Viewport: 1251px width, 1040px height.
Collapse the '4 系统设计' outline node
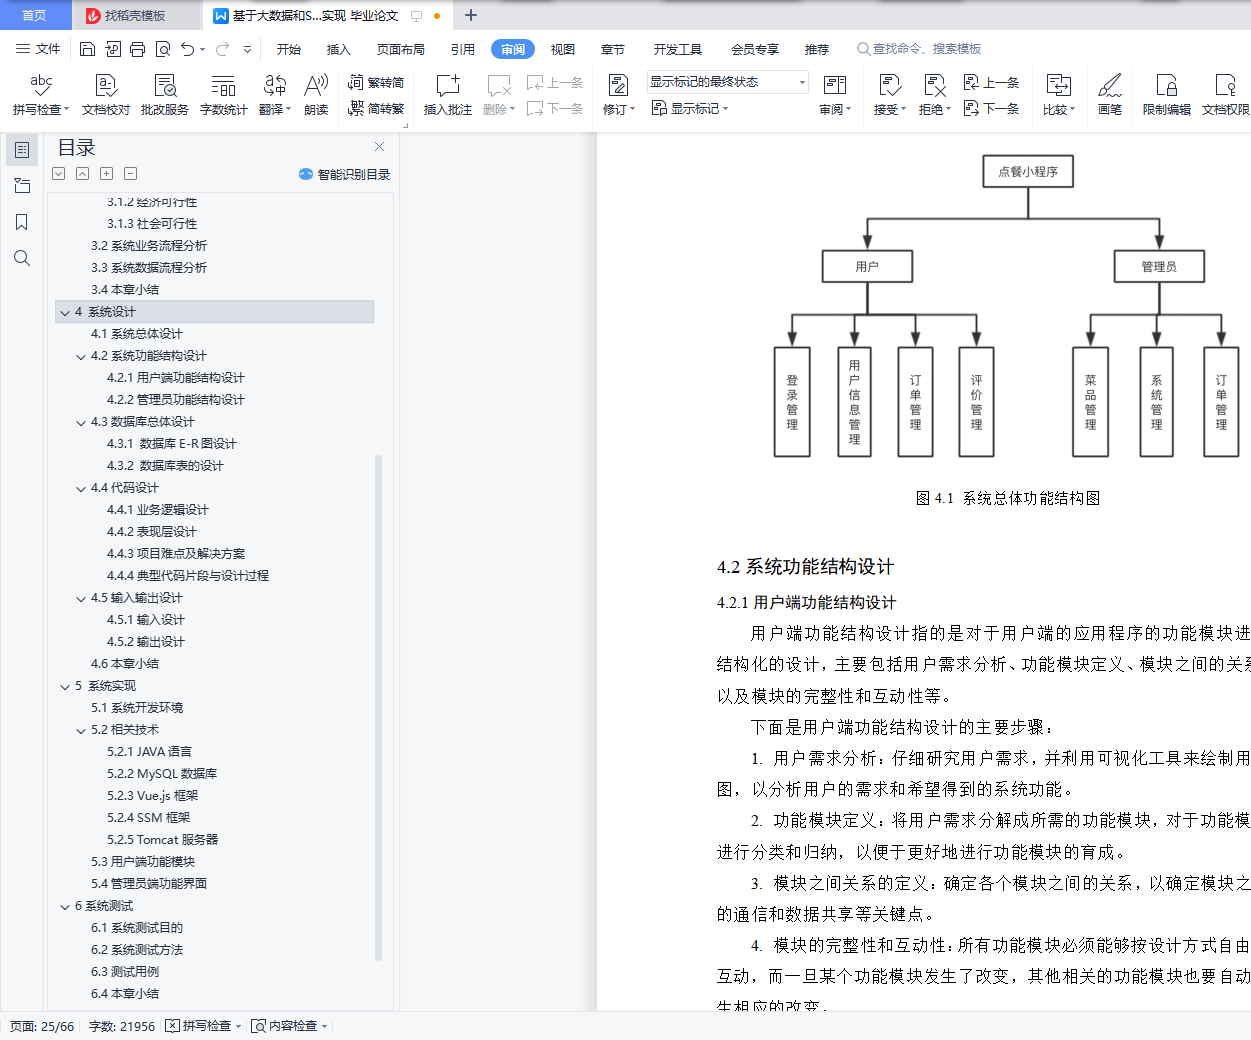(65, 312)
